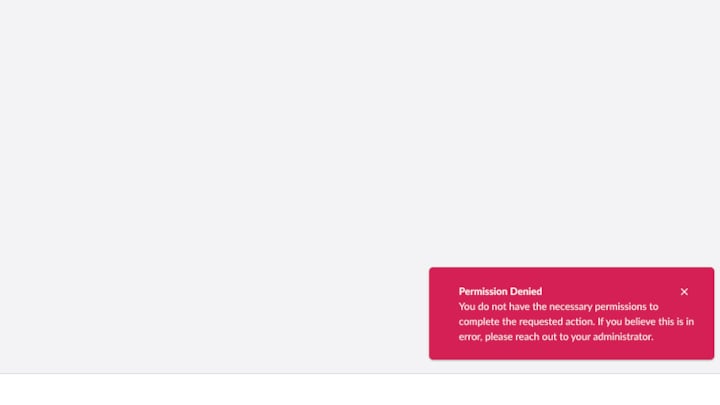Image resolution: width=720 pixels, height=405 pixels.
Task: Click the white footer strip below the divider
Action: (x=360, y=390)
